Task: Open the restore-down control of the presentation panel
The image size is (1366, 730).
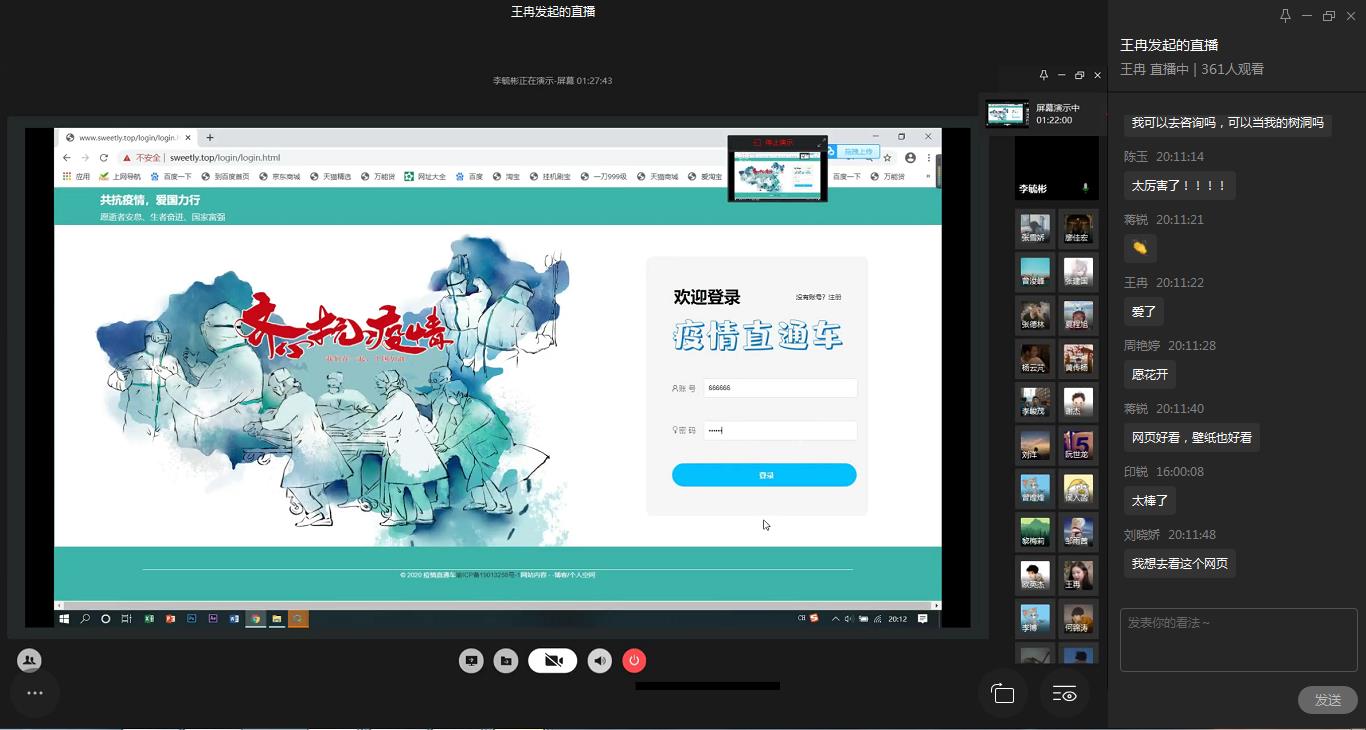Action: (1079, 75)
